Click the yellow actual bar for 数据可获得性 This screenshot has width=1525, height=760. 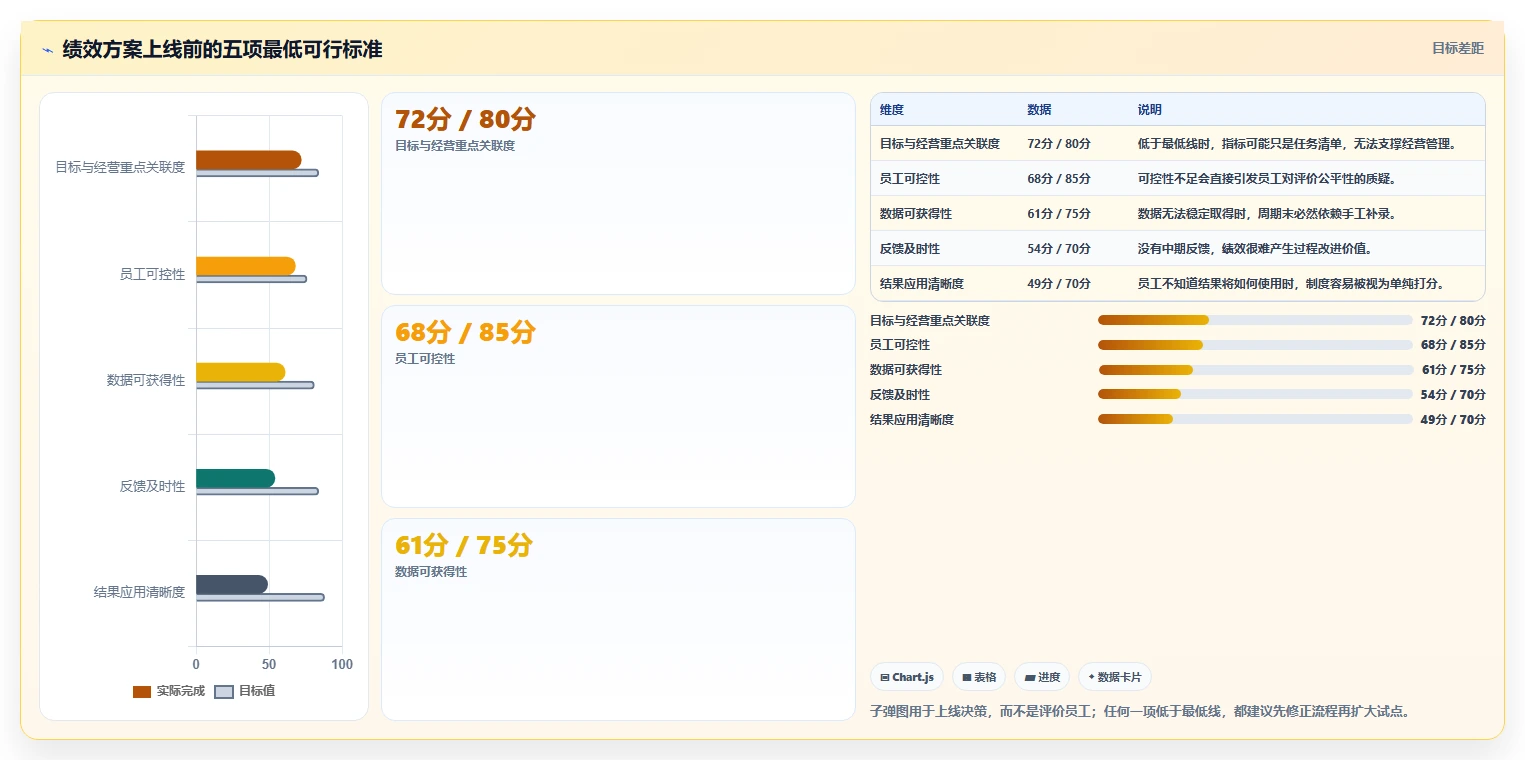point(240,372)
